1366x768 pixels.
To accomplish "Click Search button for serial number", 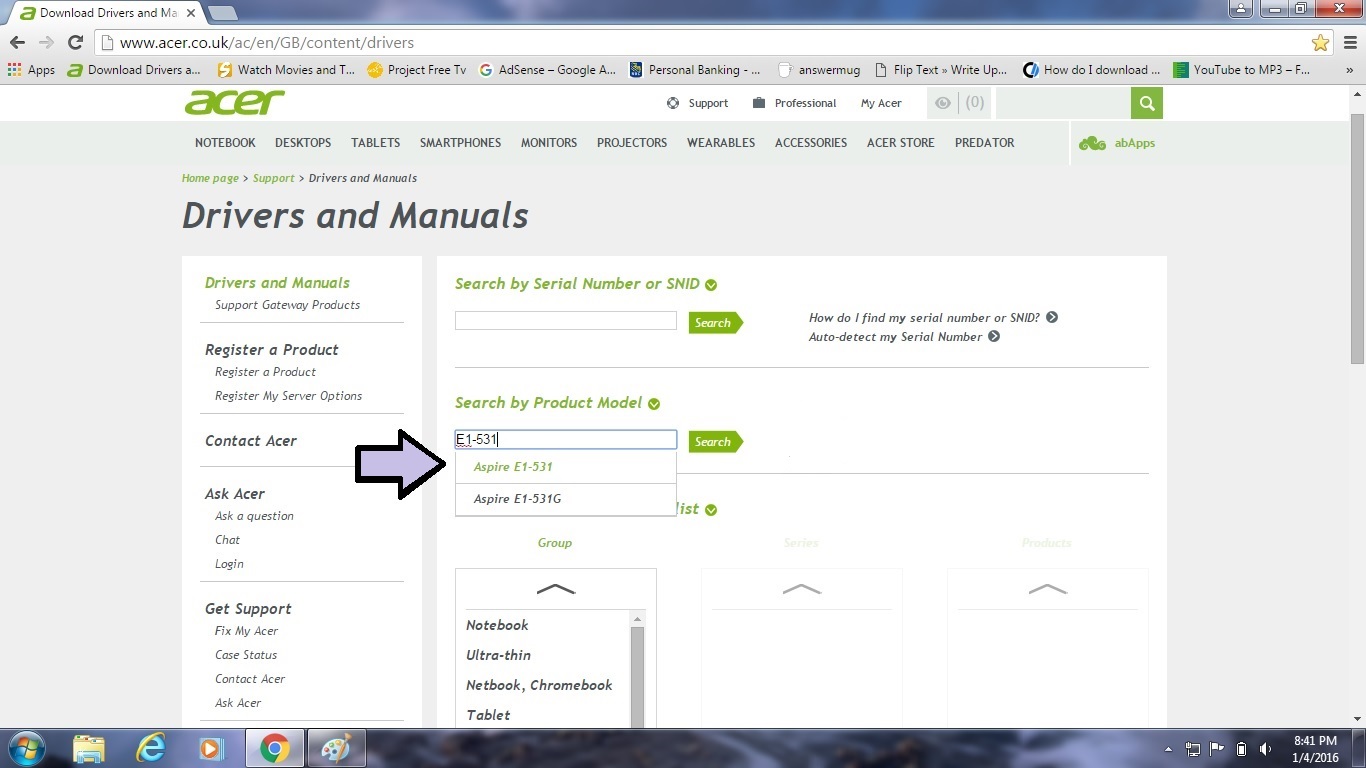I will click(714, 322).
